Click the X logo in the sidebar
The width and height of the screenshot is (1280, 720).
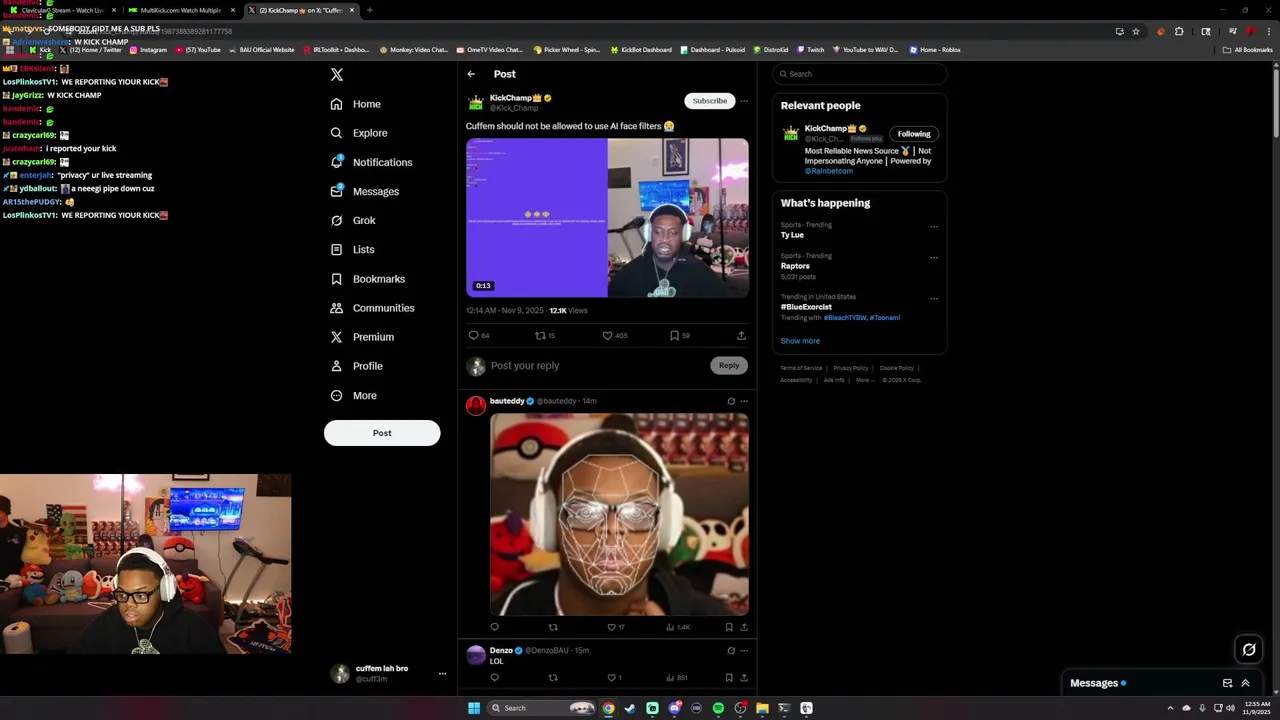337,75
